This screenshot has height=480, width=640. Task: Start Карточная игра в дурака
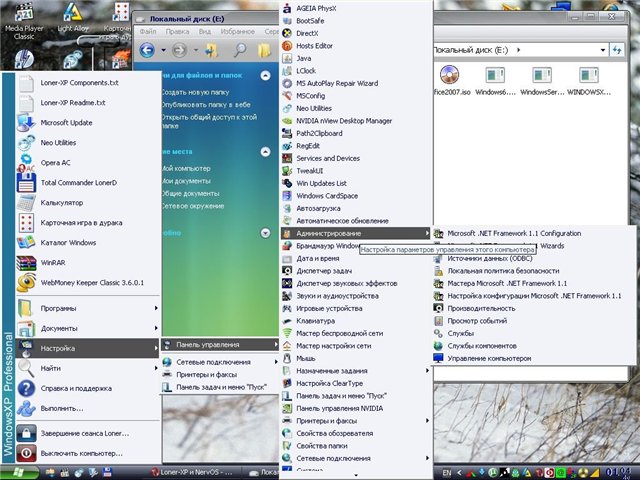88,222
